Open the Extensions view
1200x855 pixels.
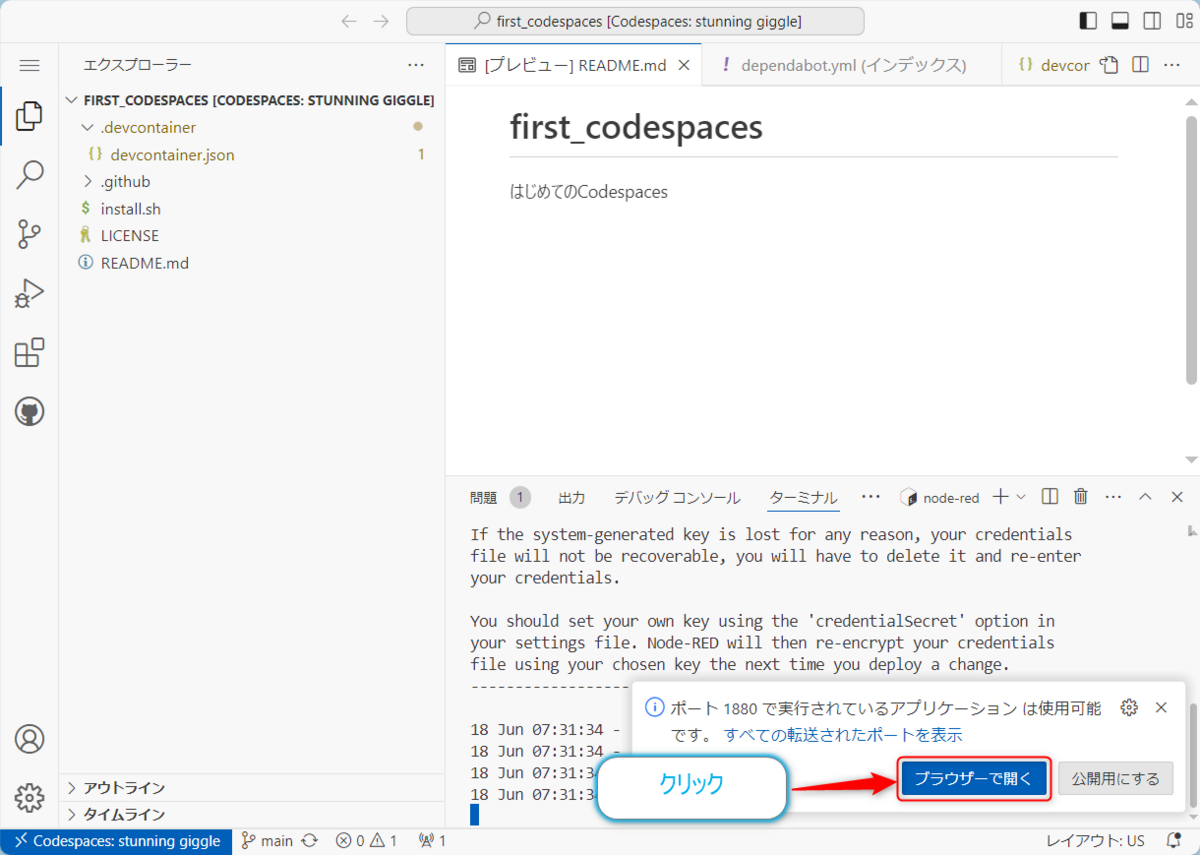(x=29, y=352)
